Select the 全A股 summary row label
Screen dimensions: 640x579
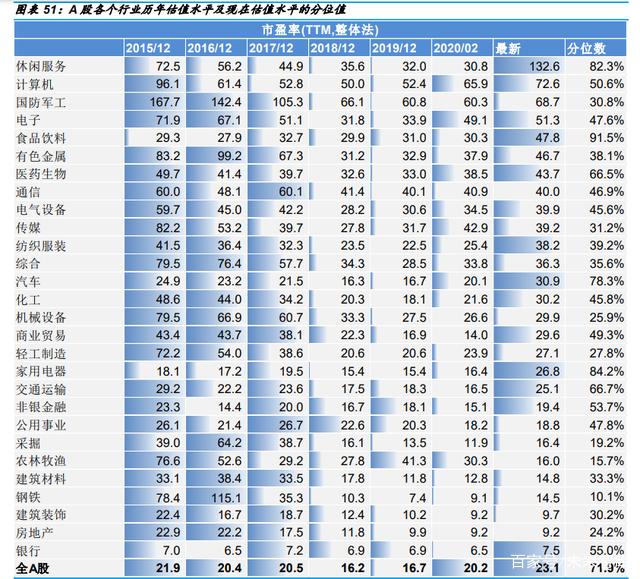pyautogui.click(x=32, y=567)
